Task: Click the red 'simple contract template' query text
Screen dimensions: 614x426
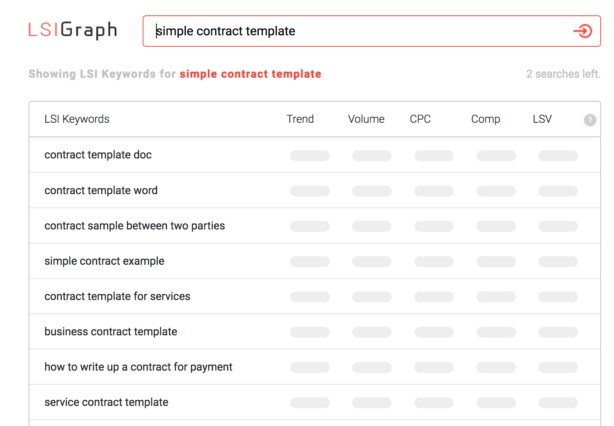Action: point(250,74)
